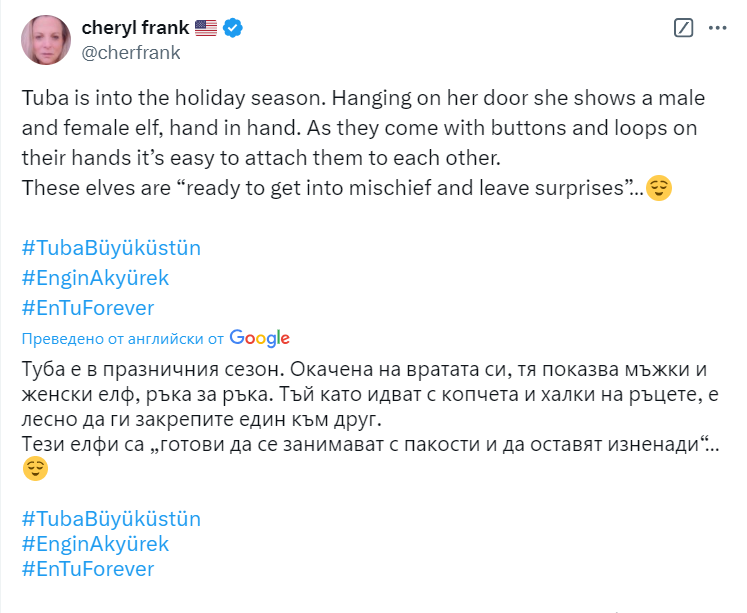Viewport: 747px width, 613px height.
Task: Click the blue verified badge
Action: point(232,28)
